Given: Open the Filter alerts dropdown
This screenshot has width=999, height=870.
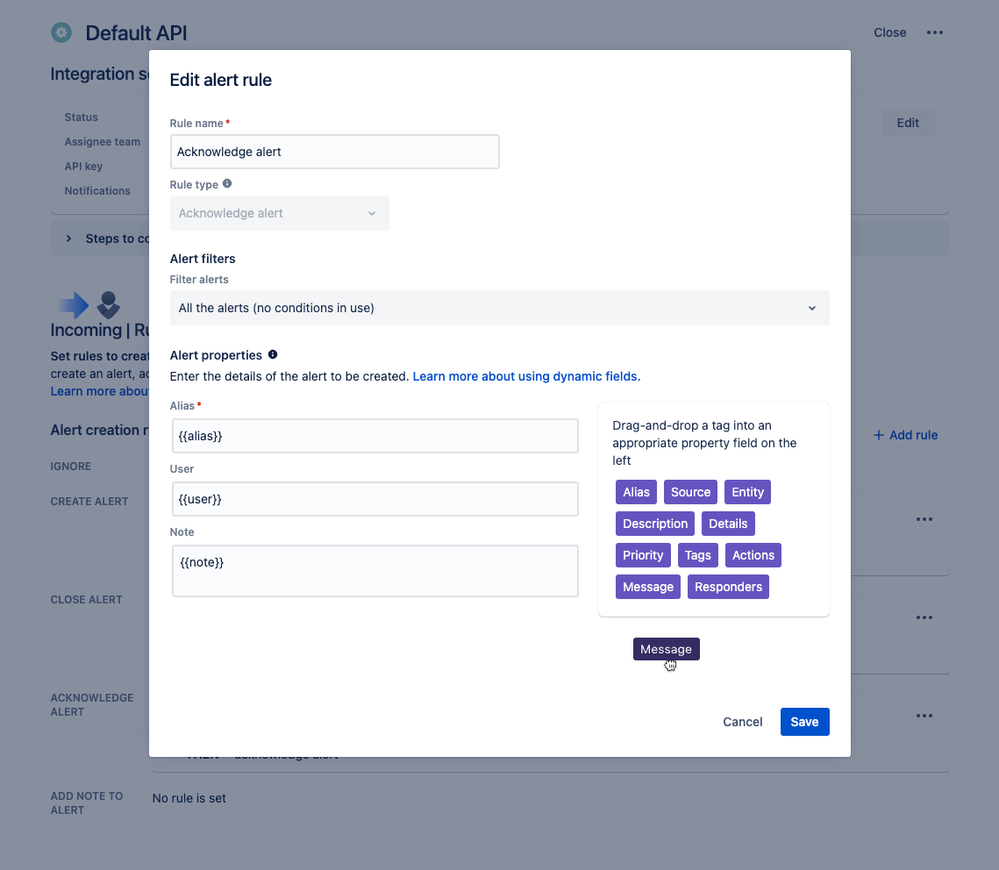Looking at the screenshot, I should coord(500,308).
